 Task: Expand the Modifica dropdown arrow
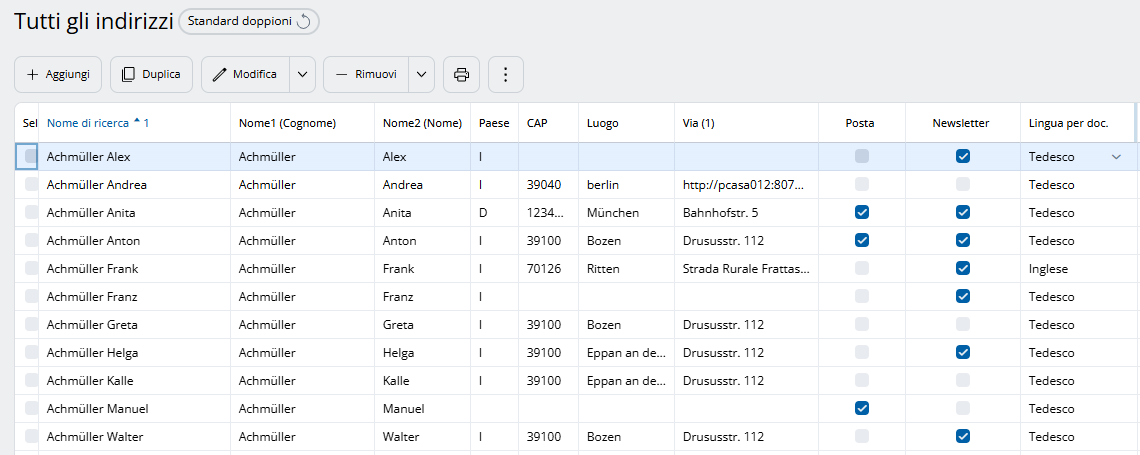coord(303,75)
